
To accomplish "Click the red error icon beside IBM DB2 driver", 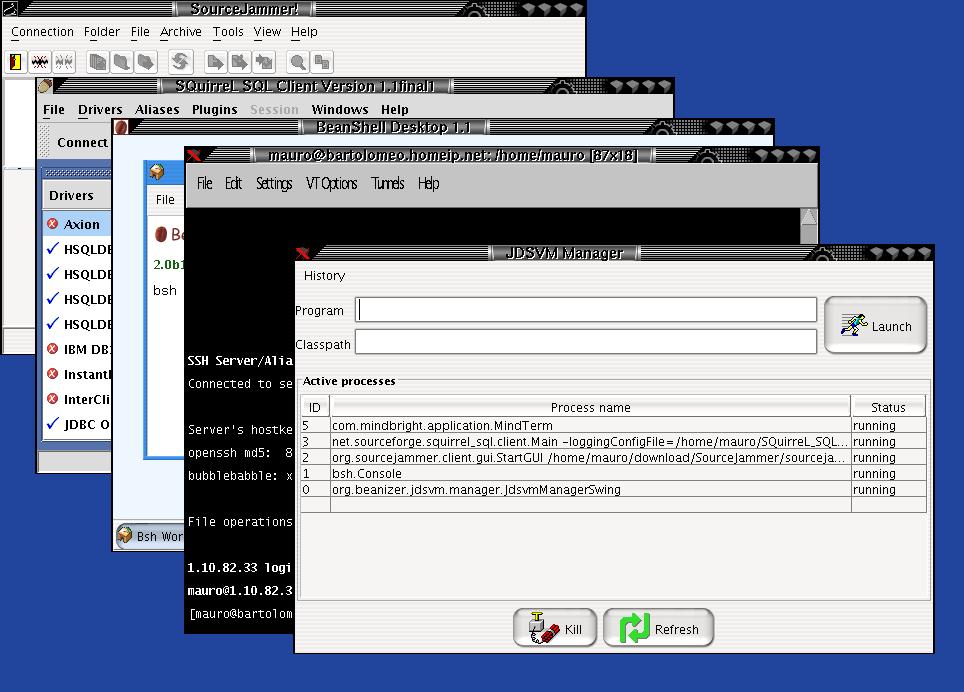I will click(53, 348).
